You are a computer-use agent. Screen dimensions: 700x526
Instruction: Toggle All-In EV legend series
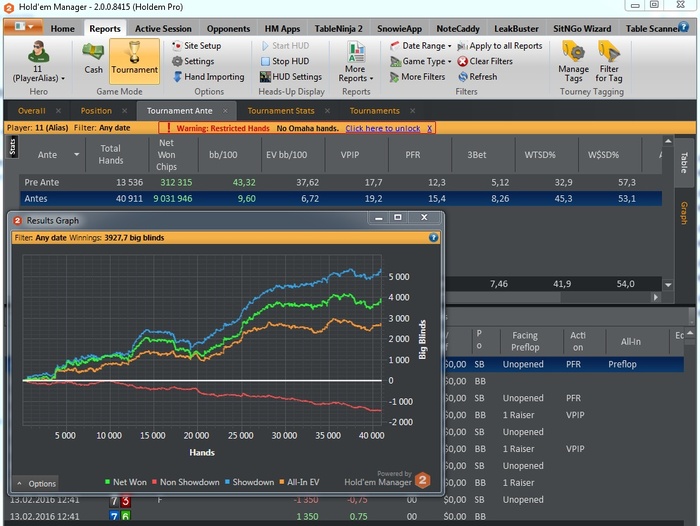(299, 482)
